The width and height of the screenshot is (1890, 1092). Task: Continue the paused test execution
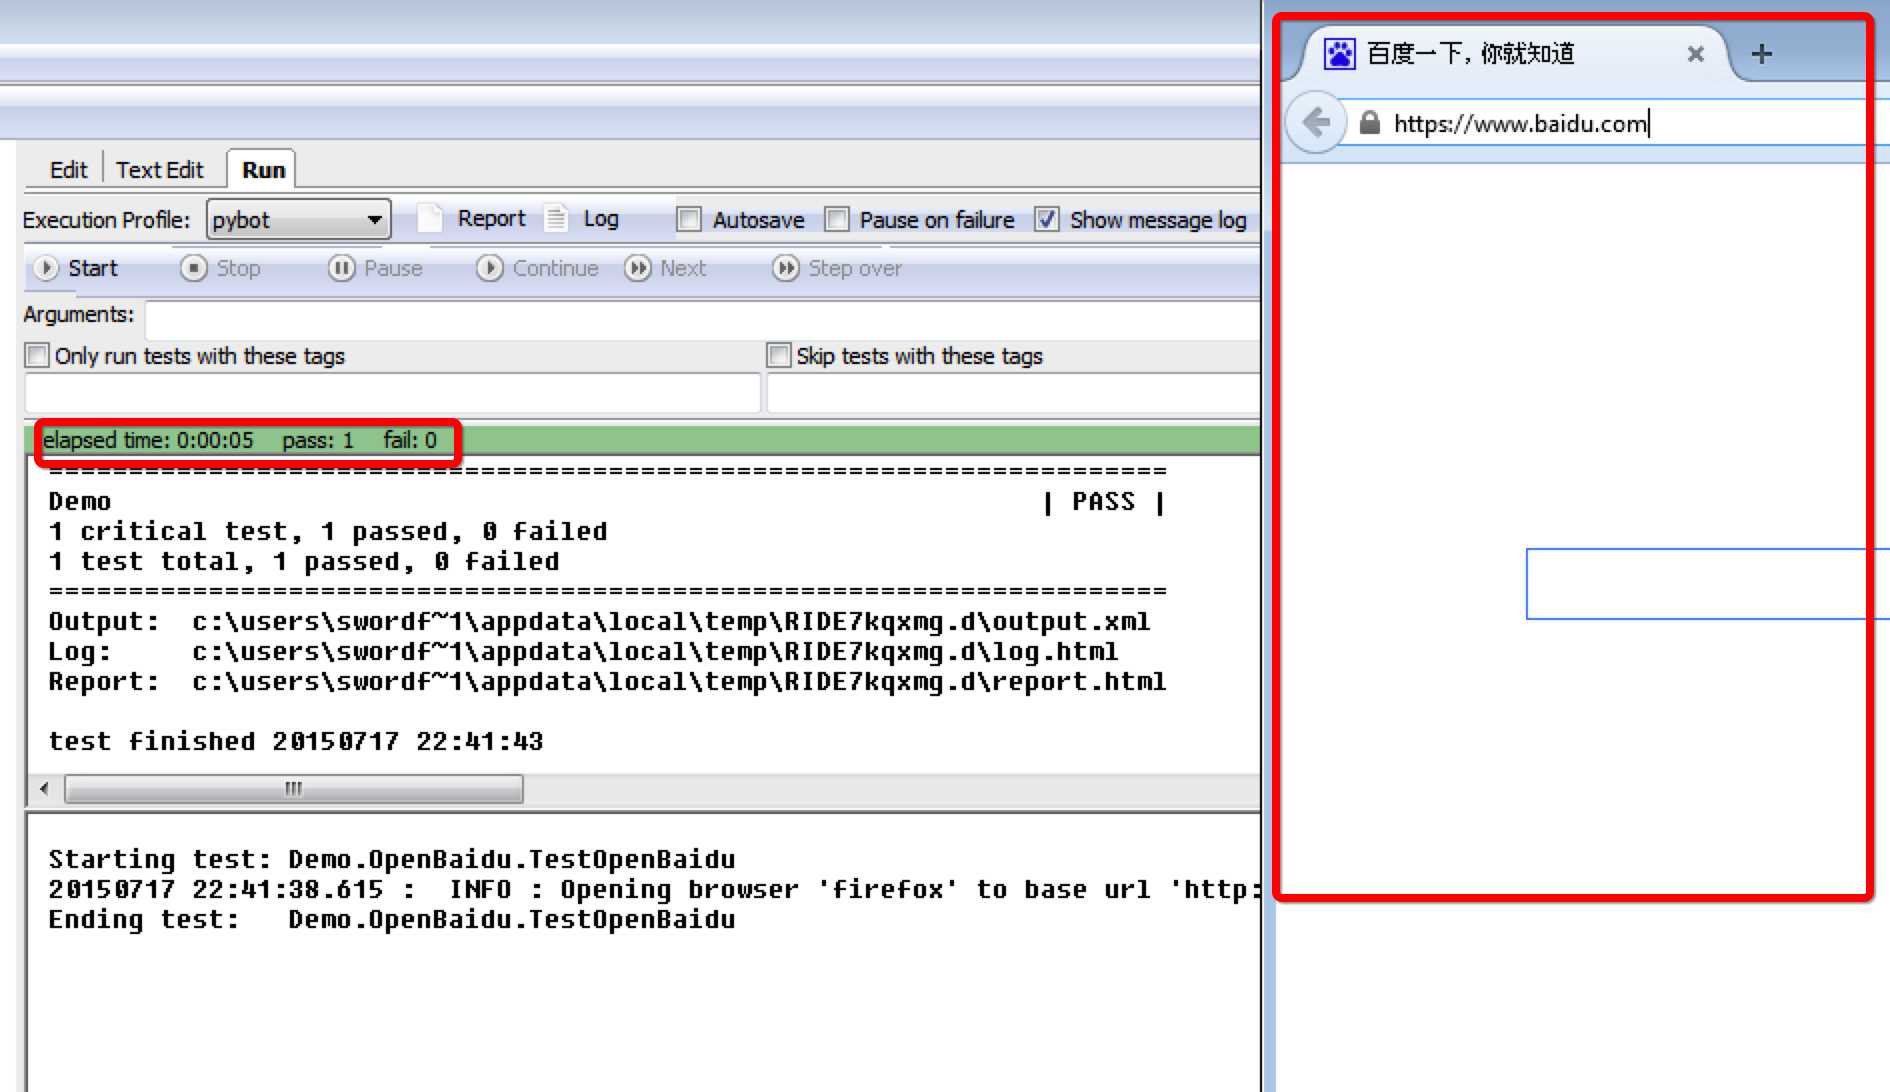pyautogui.click(x=537, y=268)
